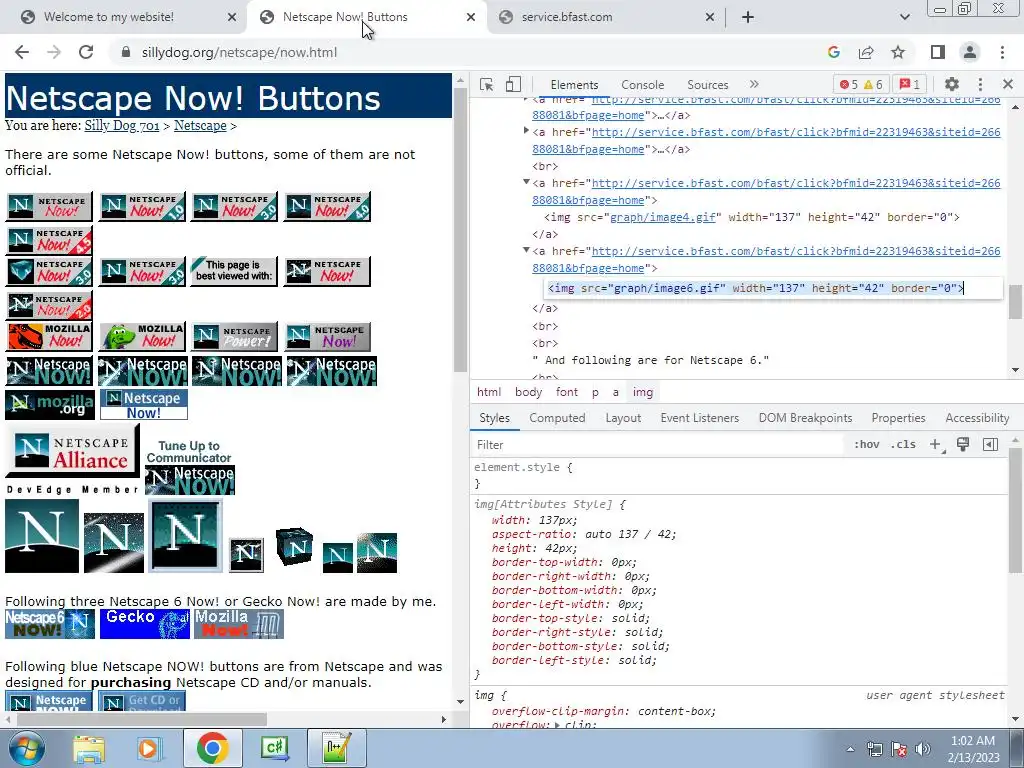Viewport: 1024px width, 768px height.
Task: Open the graph/image4.gif source link
Action: pyautogui.click(x=662, y=217)
